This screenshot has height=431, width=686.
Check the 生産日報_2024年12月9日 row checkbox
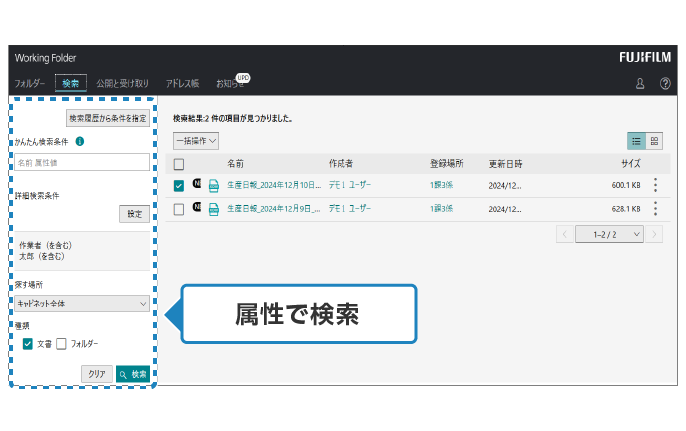point(178,209)
